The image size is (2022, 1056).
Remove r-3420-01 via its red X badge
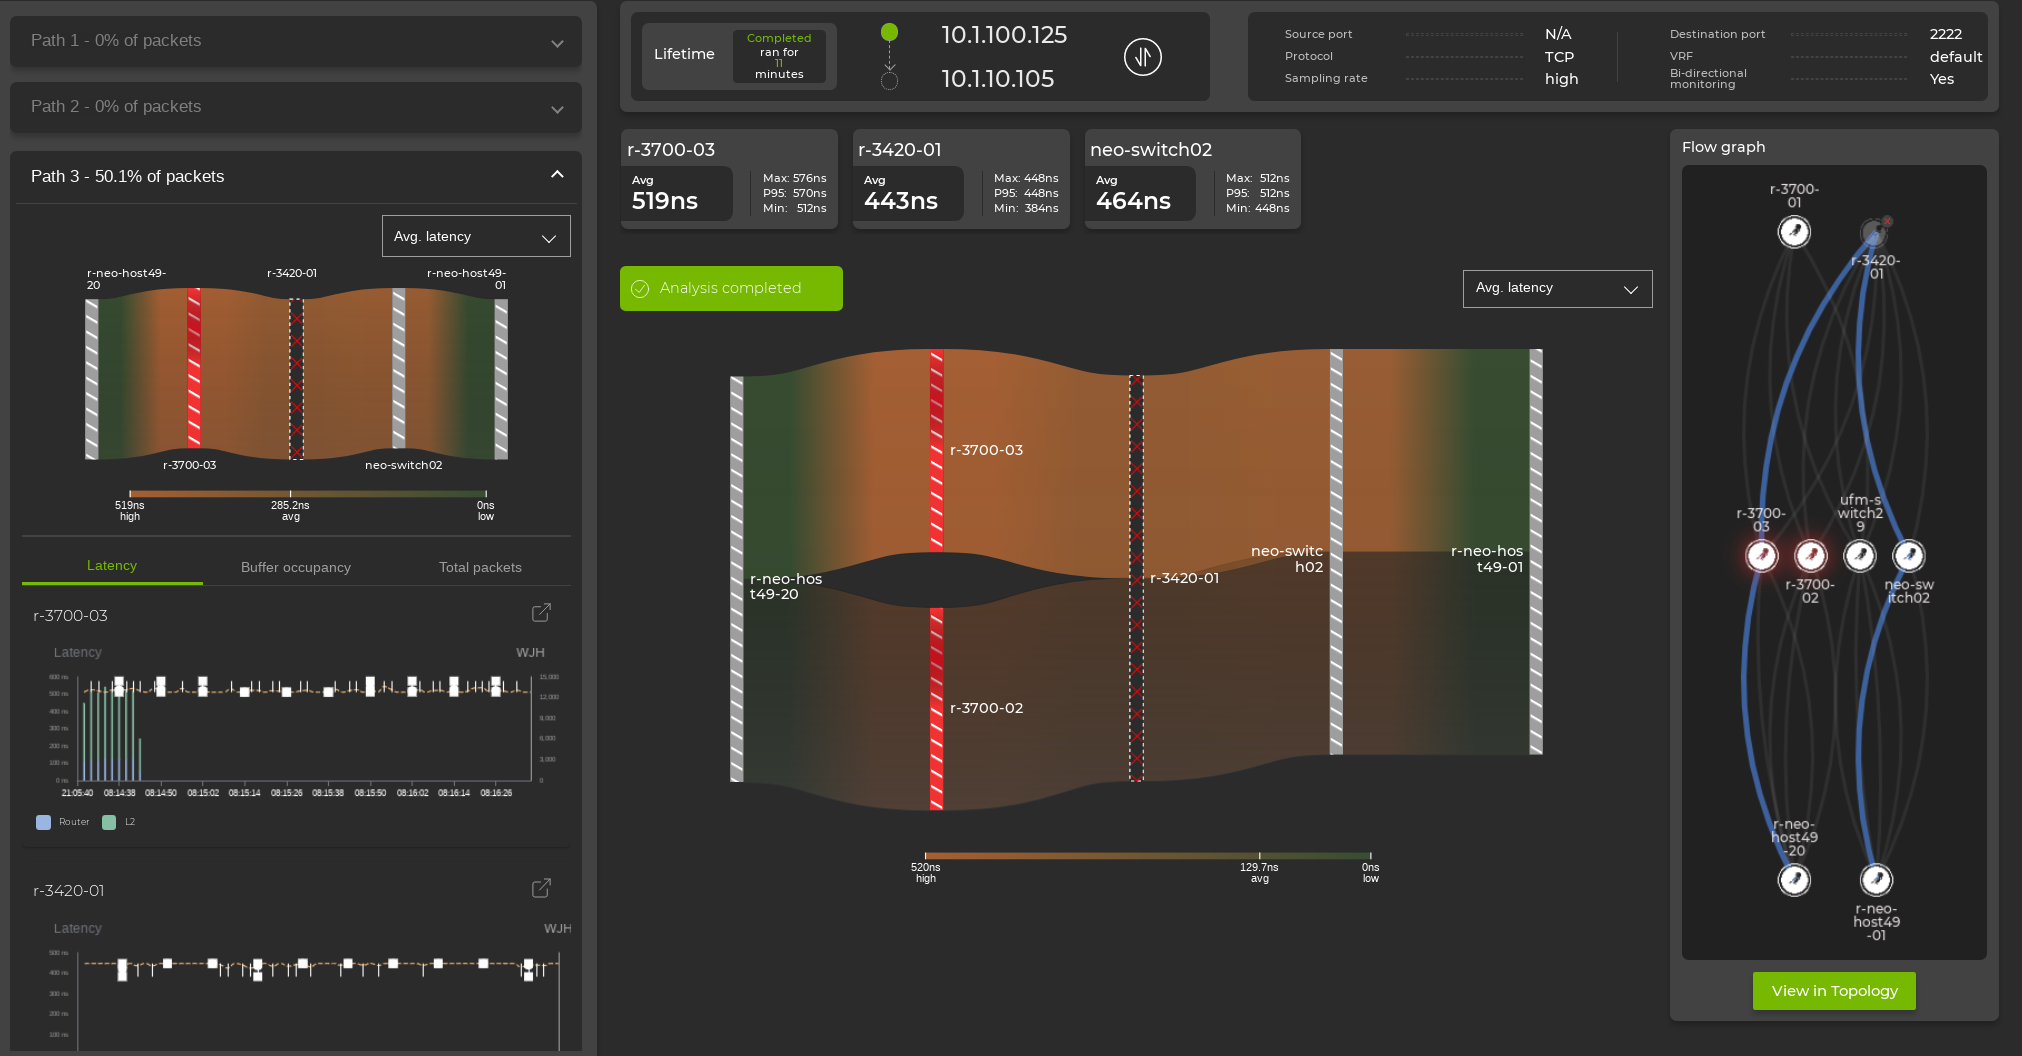(x=1887, y=221)
